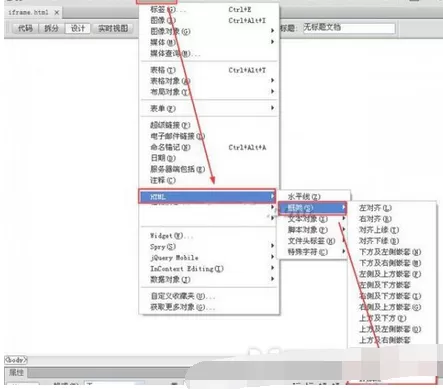Viewport: 443px width, 389px height.
Task: Choose 右对齐(R) frame option
Action: point(392,219)
